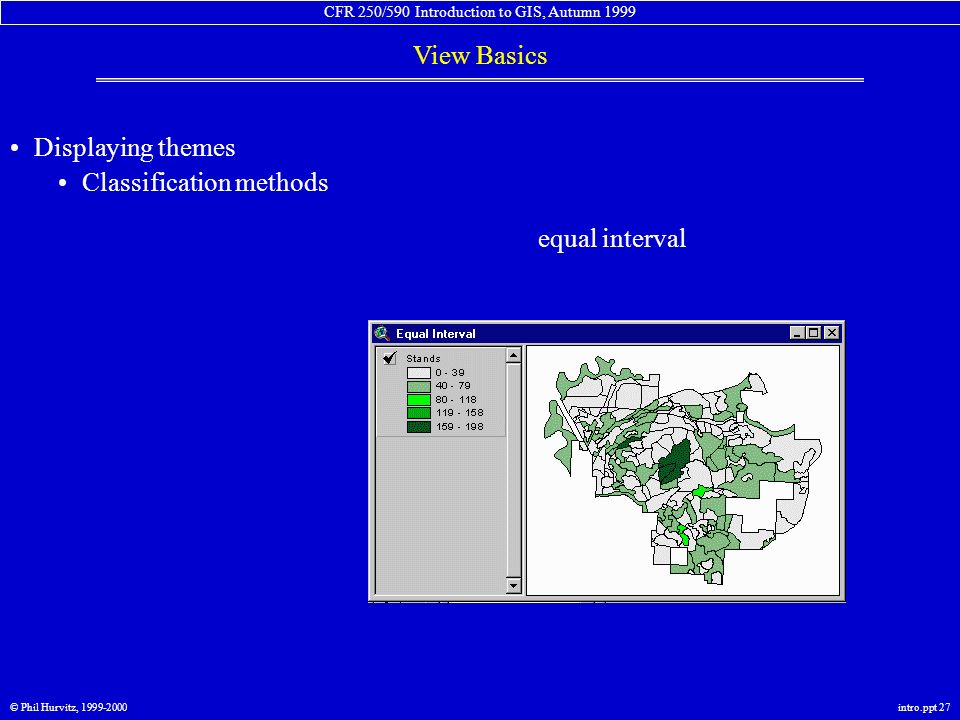Click the CFR 250/590 course header

coord(480,12)
